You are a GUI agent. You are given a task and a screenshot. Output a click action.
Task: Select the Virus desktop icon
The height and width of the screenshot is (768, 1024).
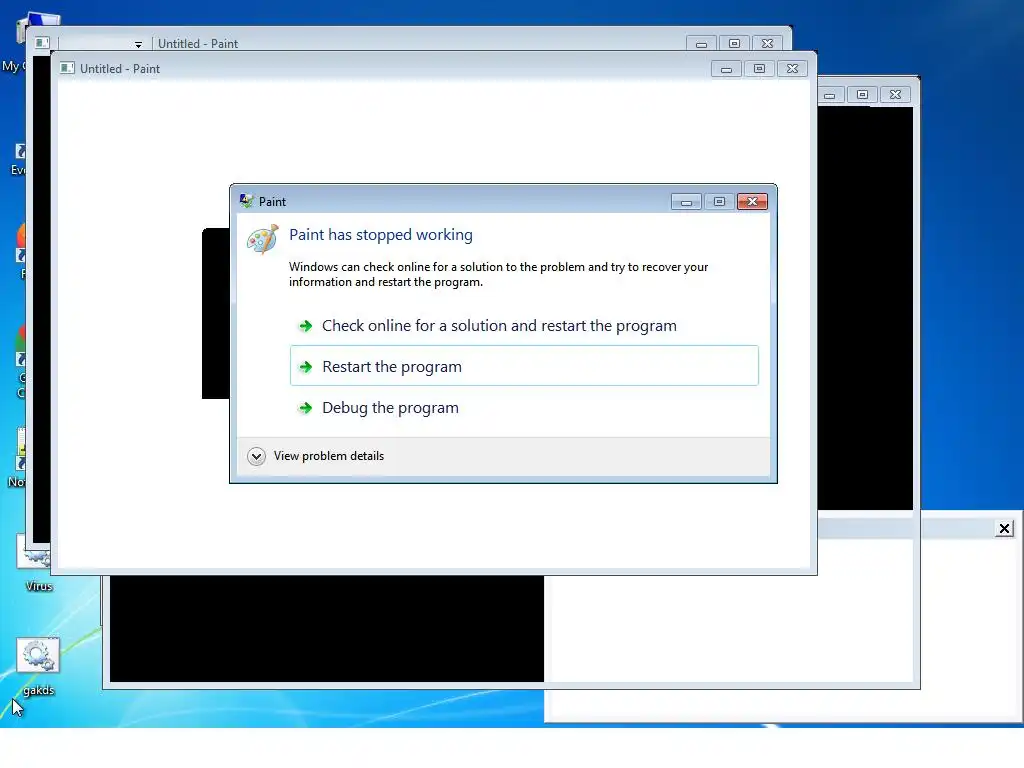(38, 563)
